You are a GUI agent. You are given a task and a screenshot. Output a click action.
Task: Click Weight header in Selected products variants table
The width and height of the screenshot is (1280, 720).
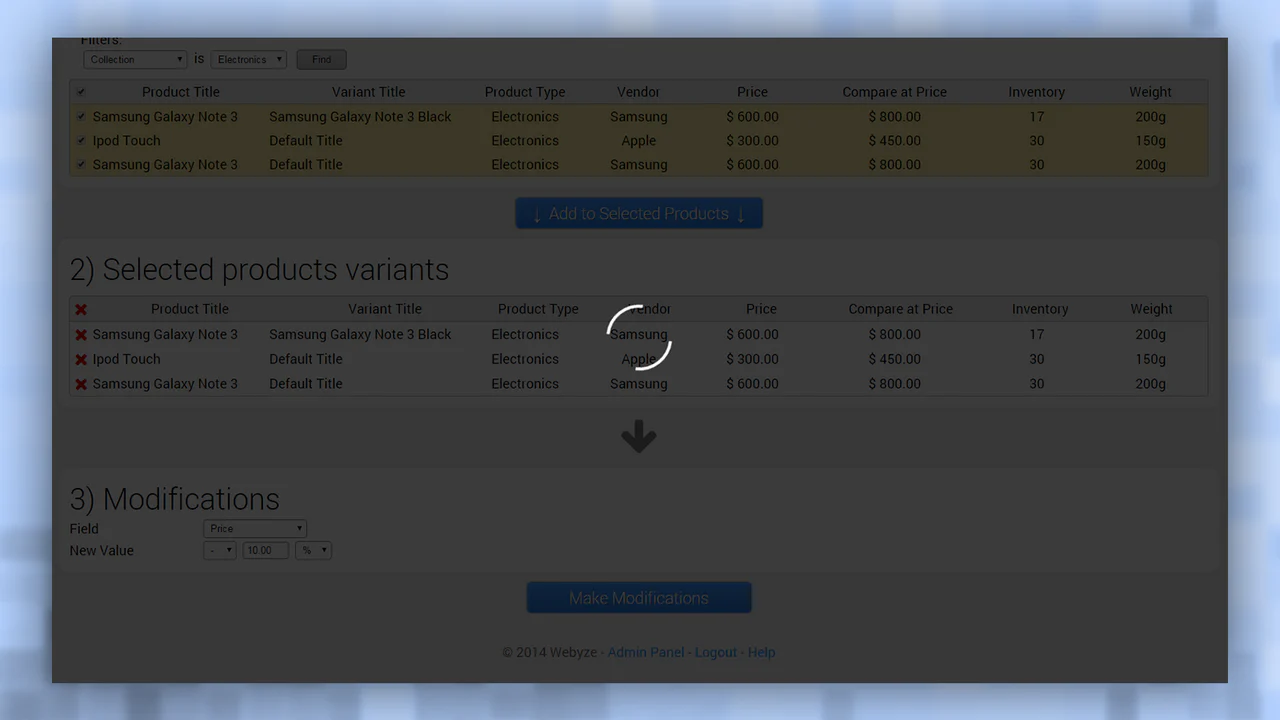pos(1152,309)
